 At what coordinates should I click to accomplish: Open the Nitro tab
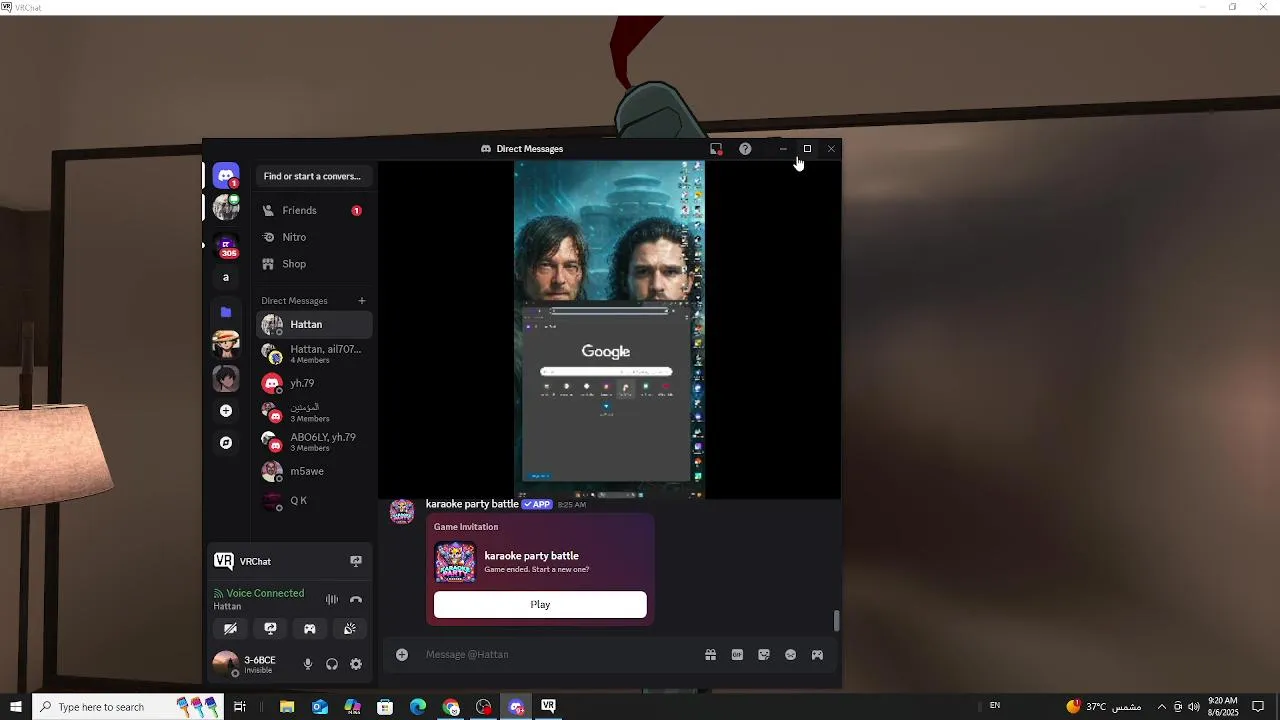(x=314, y=237)
